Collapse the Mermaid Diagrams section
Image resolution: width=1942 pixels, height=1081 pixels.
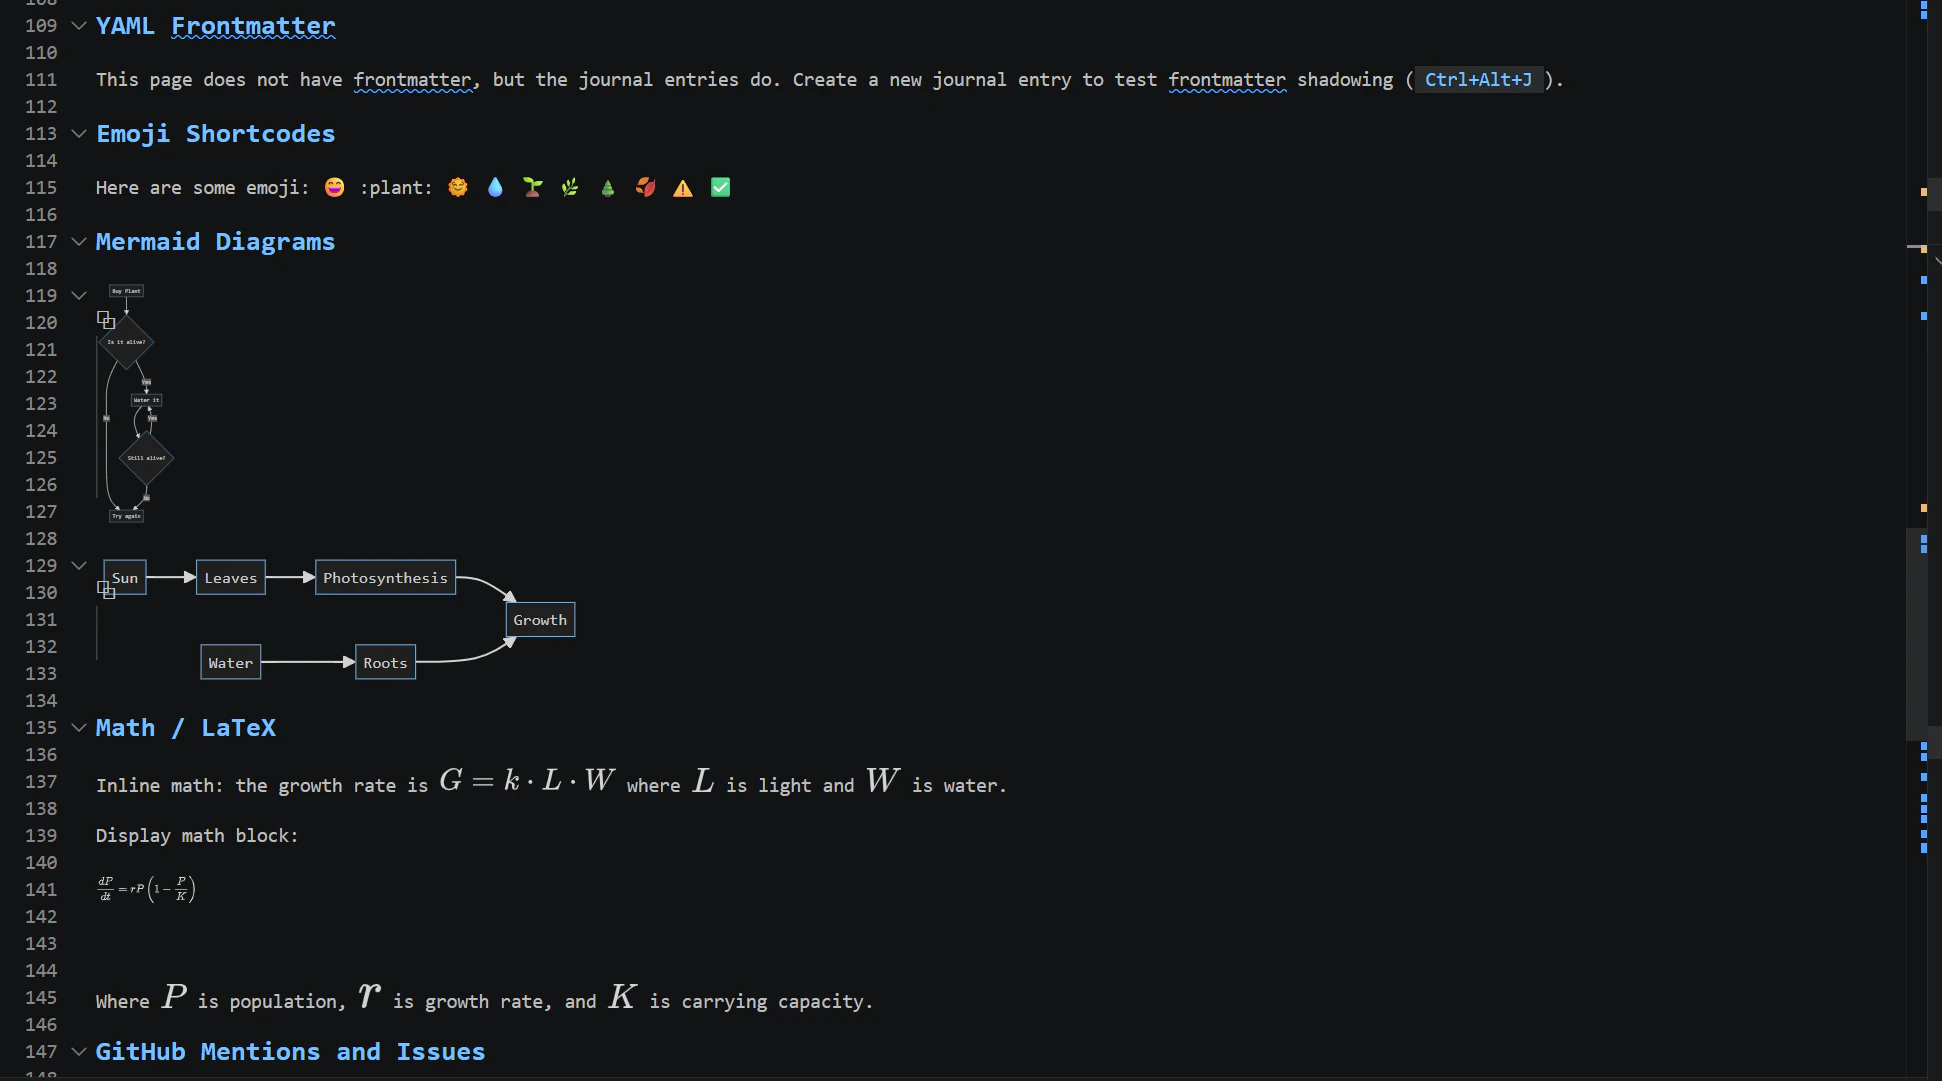click(78, 241)
